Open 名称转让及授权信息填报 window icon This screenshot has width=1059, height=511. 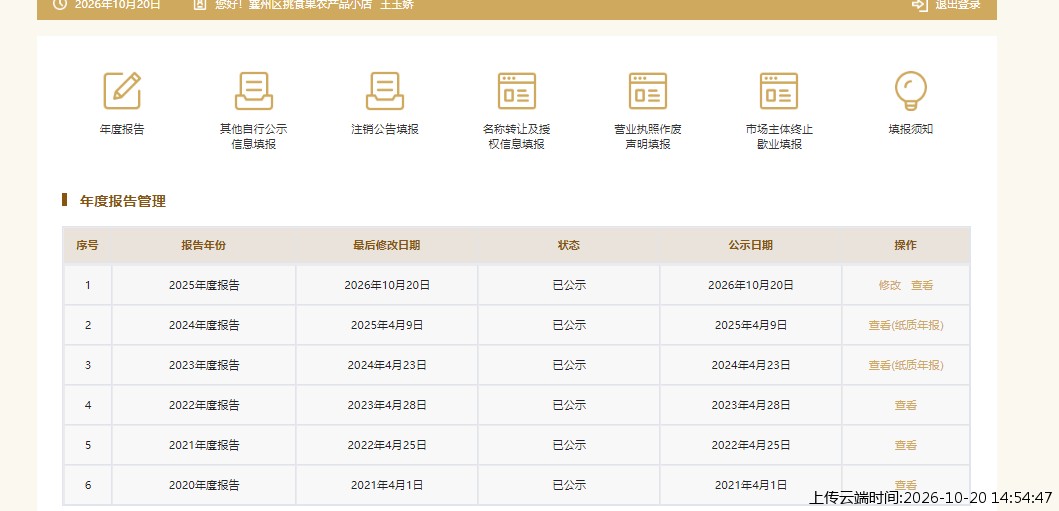(517, 90)
